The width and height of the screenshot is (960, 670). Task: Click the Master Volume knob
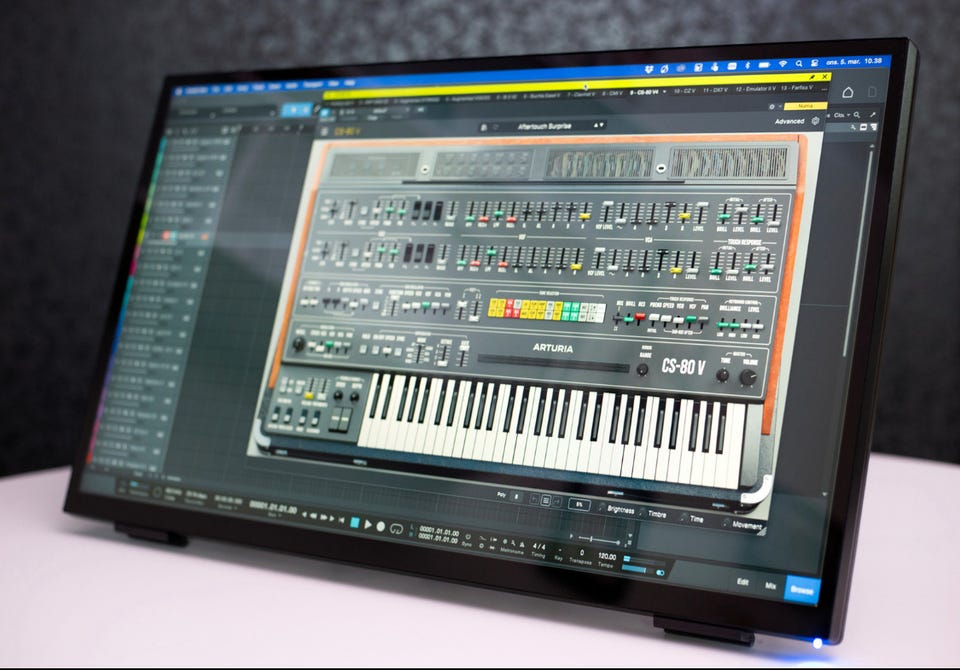(748, 377)
